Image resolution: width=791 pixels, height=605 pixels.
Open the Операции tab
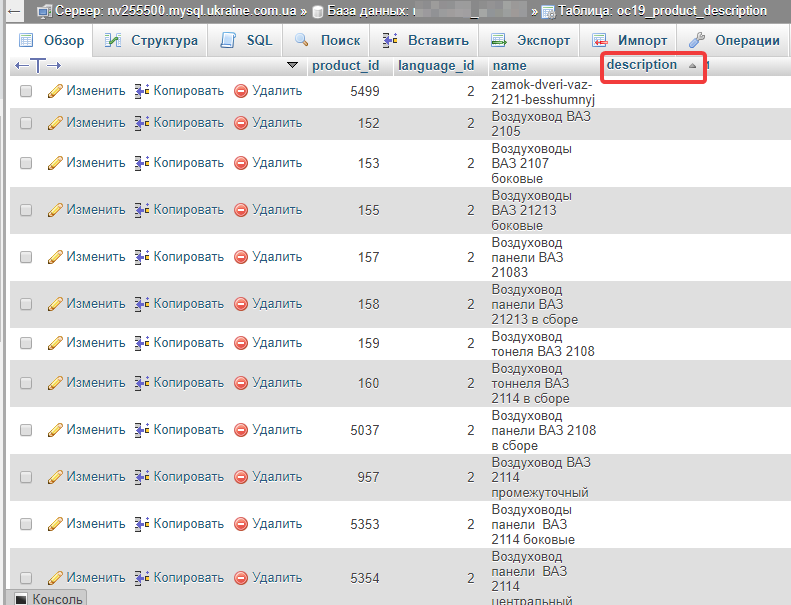pos(734,40)
